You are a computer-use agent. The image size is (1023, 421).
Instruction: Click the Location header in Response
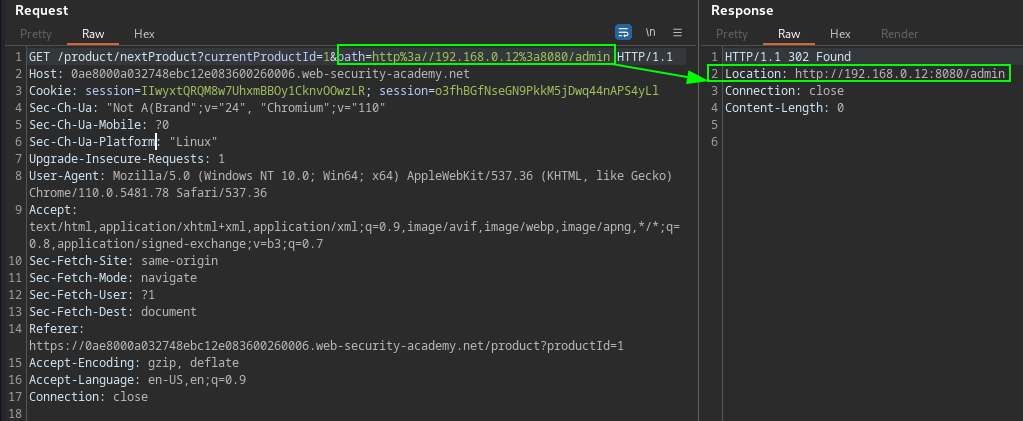[864, 73]
